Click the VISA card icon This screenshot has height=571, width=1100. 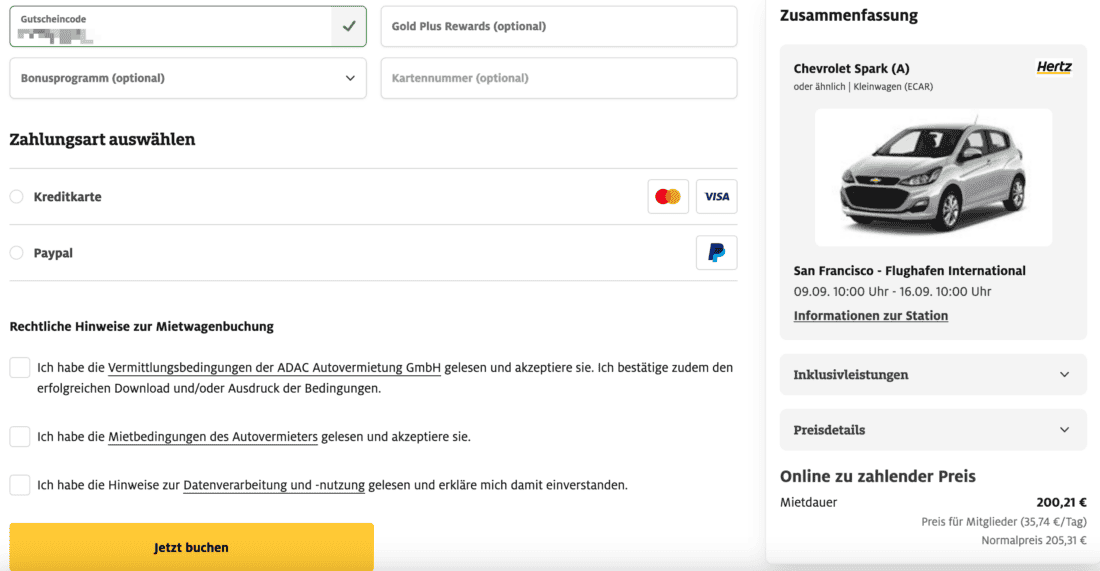click(716, 197)
